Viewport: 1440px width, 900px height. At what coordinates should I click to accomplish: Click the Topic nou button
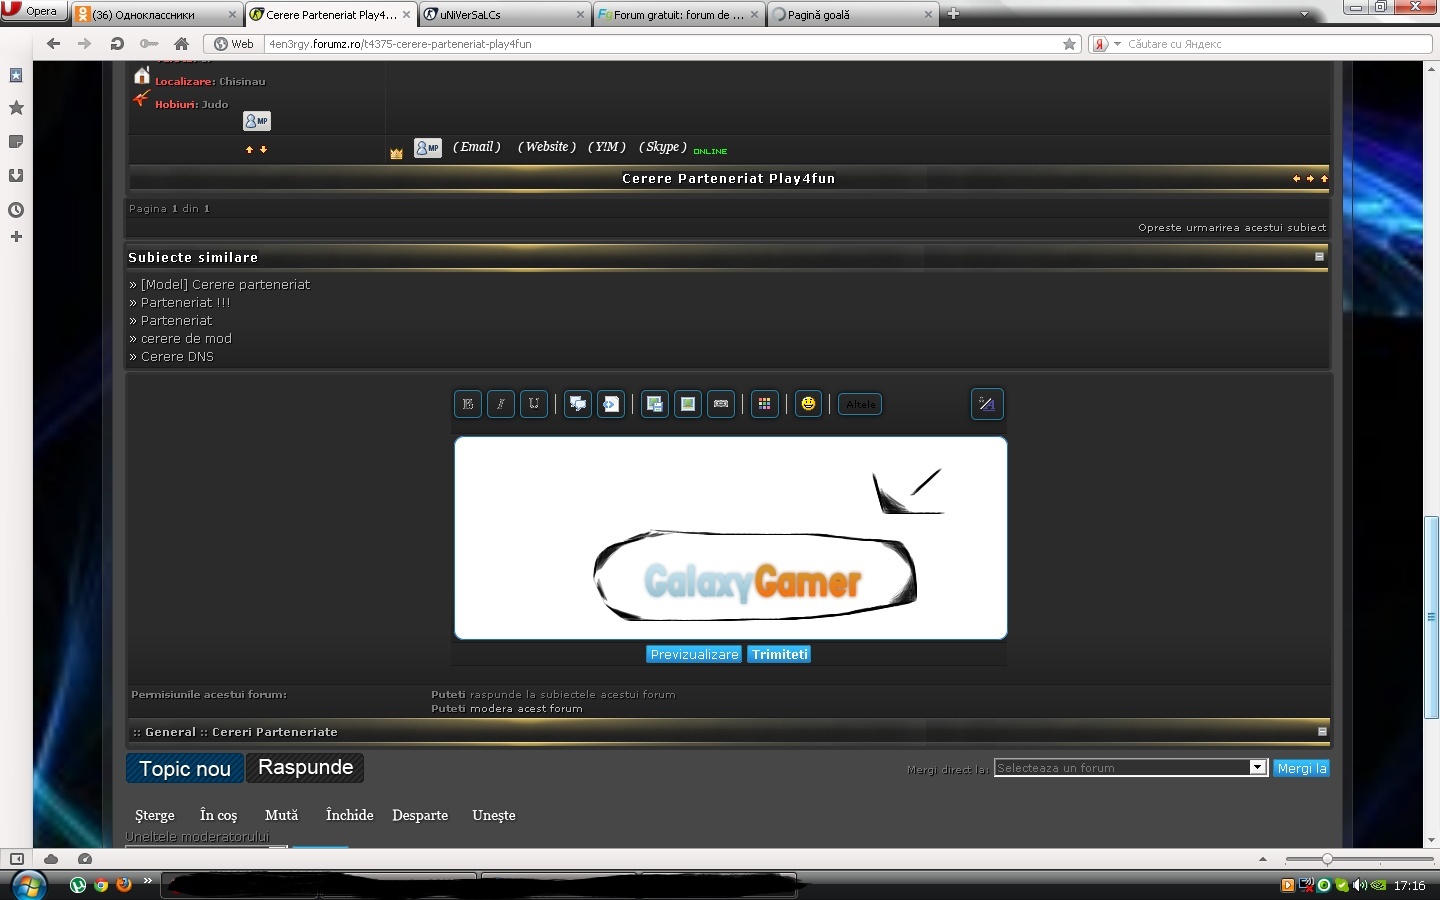(x=185, y=768)
